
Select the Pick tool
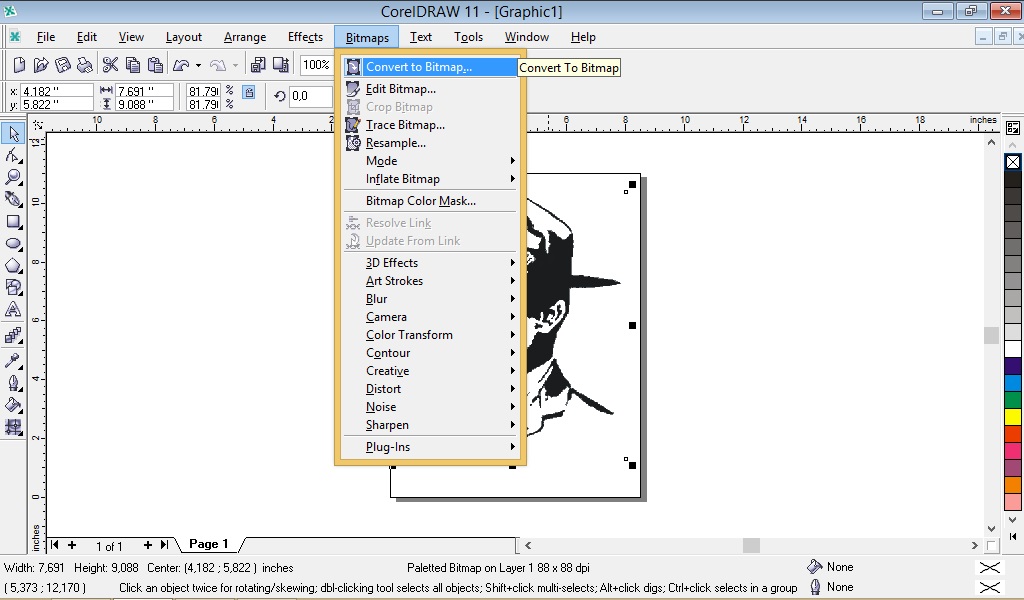click(13, 133)
